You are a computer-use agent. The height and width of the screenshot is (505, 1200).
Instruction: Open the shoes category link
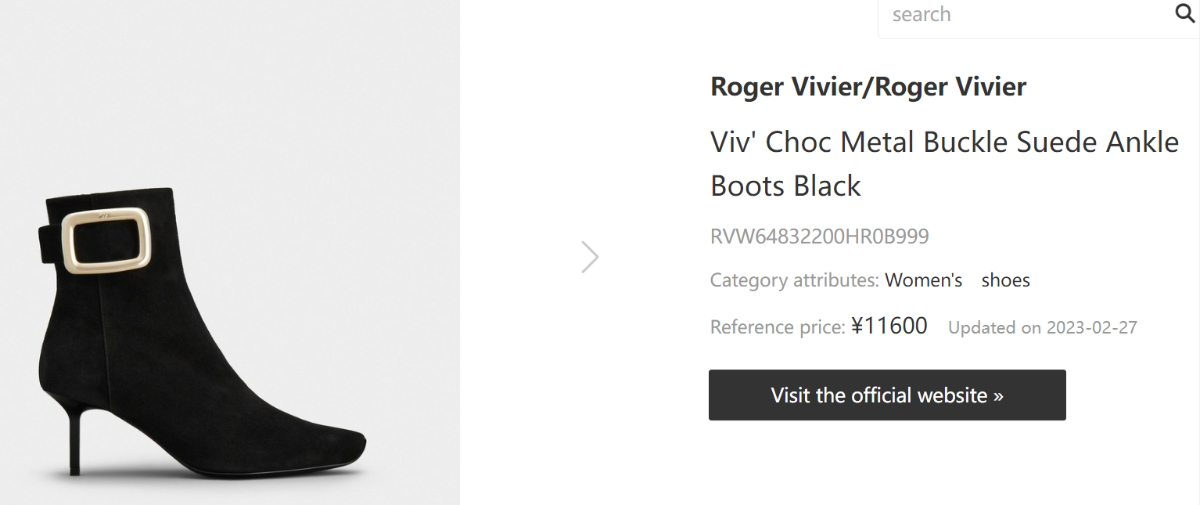coord(1005,280)
